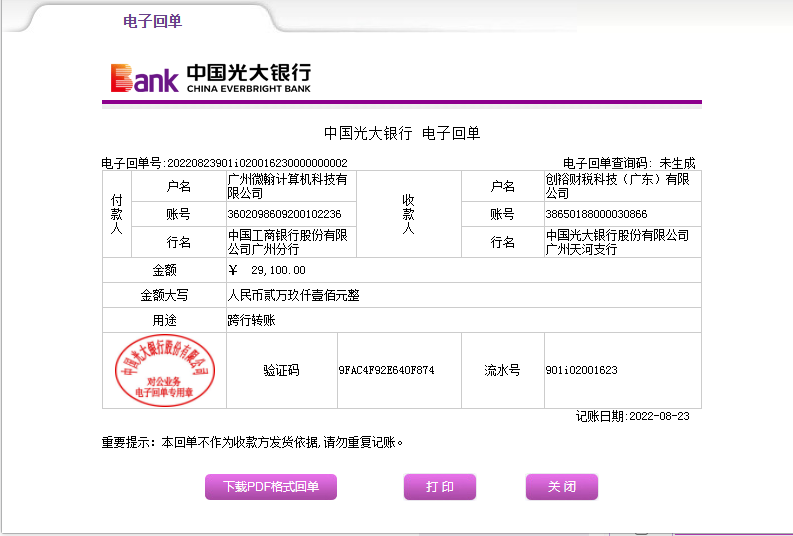This screenshot has height=536, width=793.
Task: Click payee account 38650188000030866
Action: tap(596, 214)
